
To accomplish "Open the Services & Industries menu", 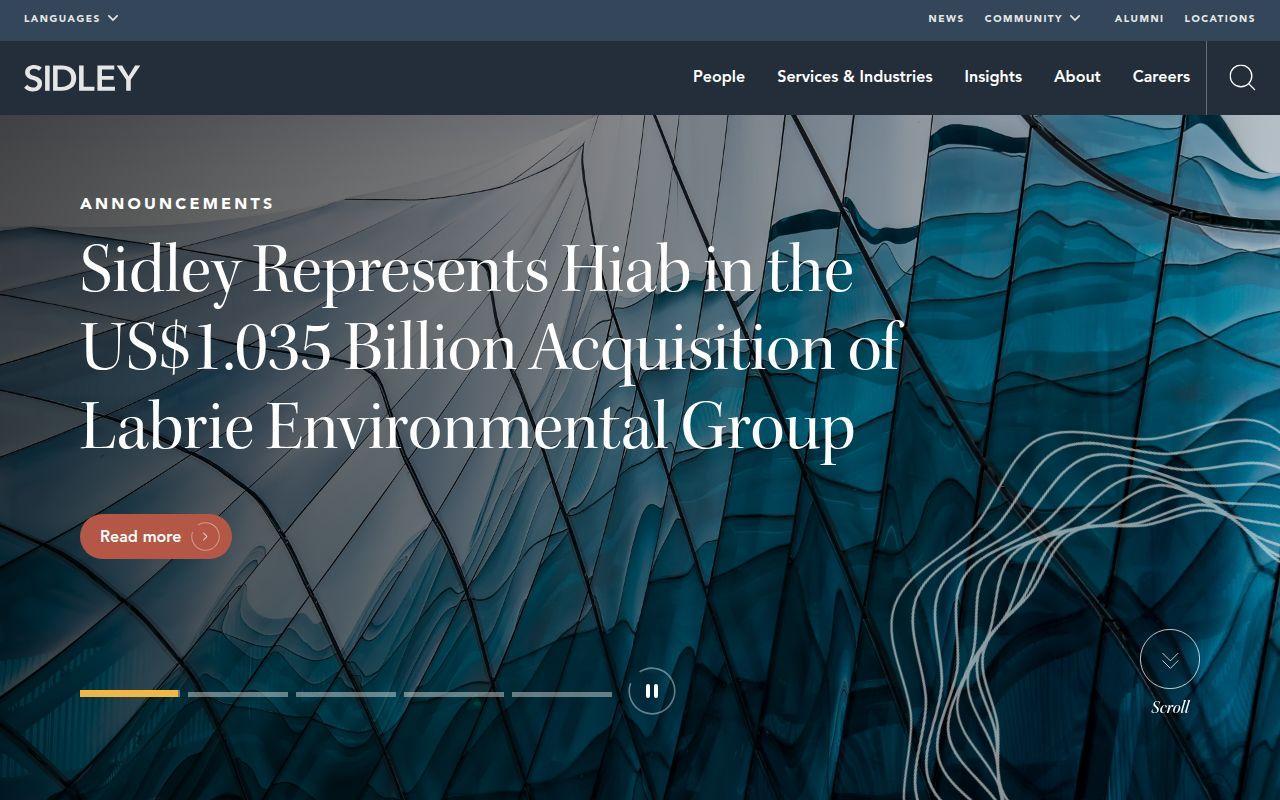I will (x=855, y=77).
